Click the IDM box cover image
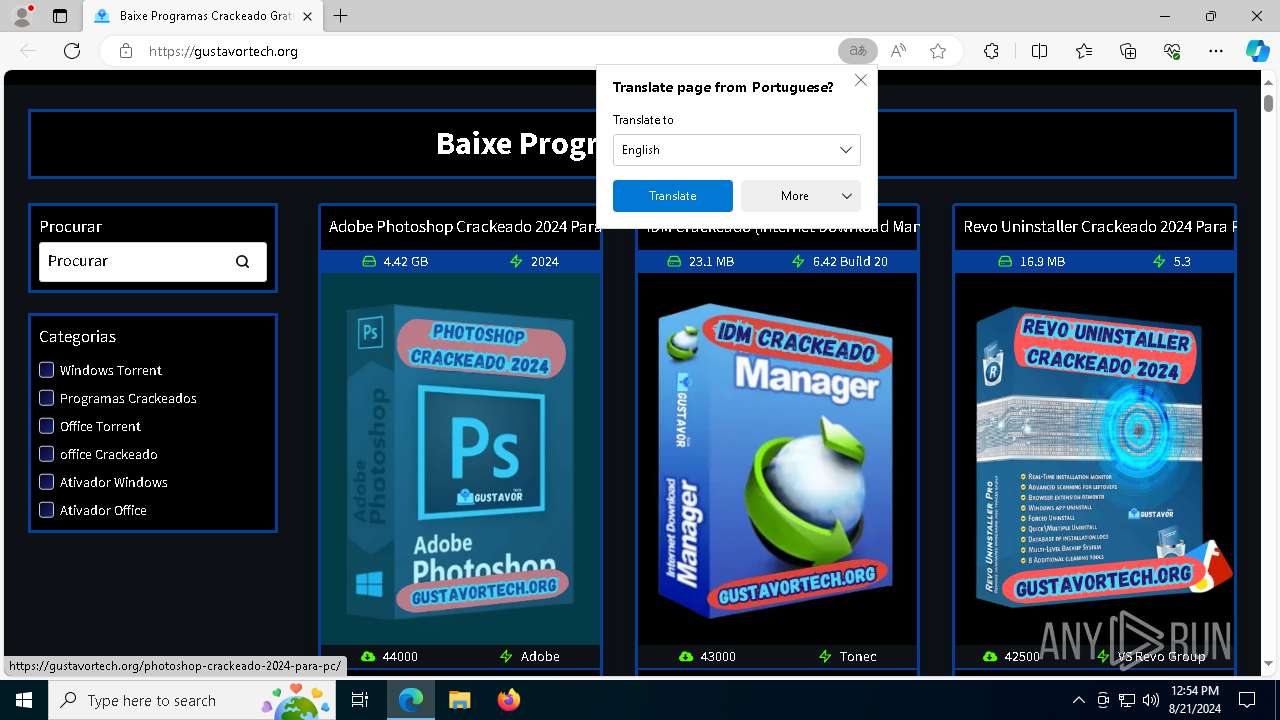 pyautogui.click(x=777, y=460)
